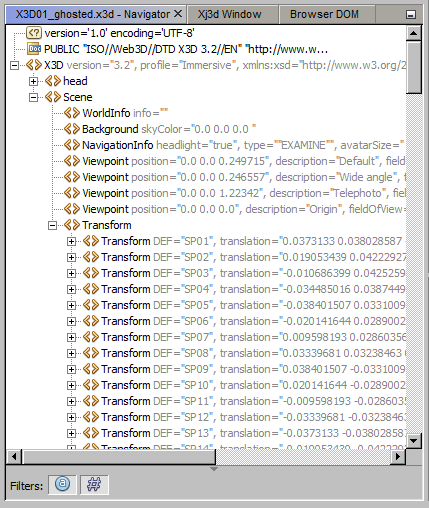The height and width of the screenshot is (508, 429).
Task: Expand the SP01 Transform node
Action: 71,241
